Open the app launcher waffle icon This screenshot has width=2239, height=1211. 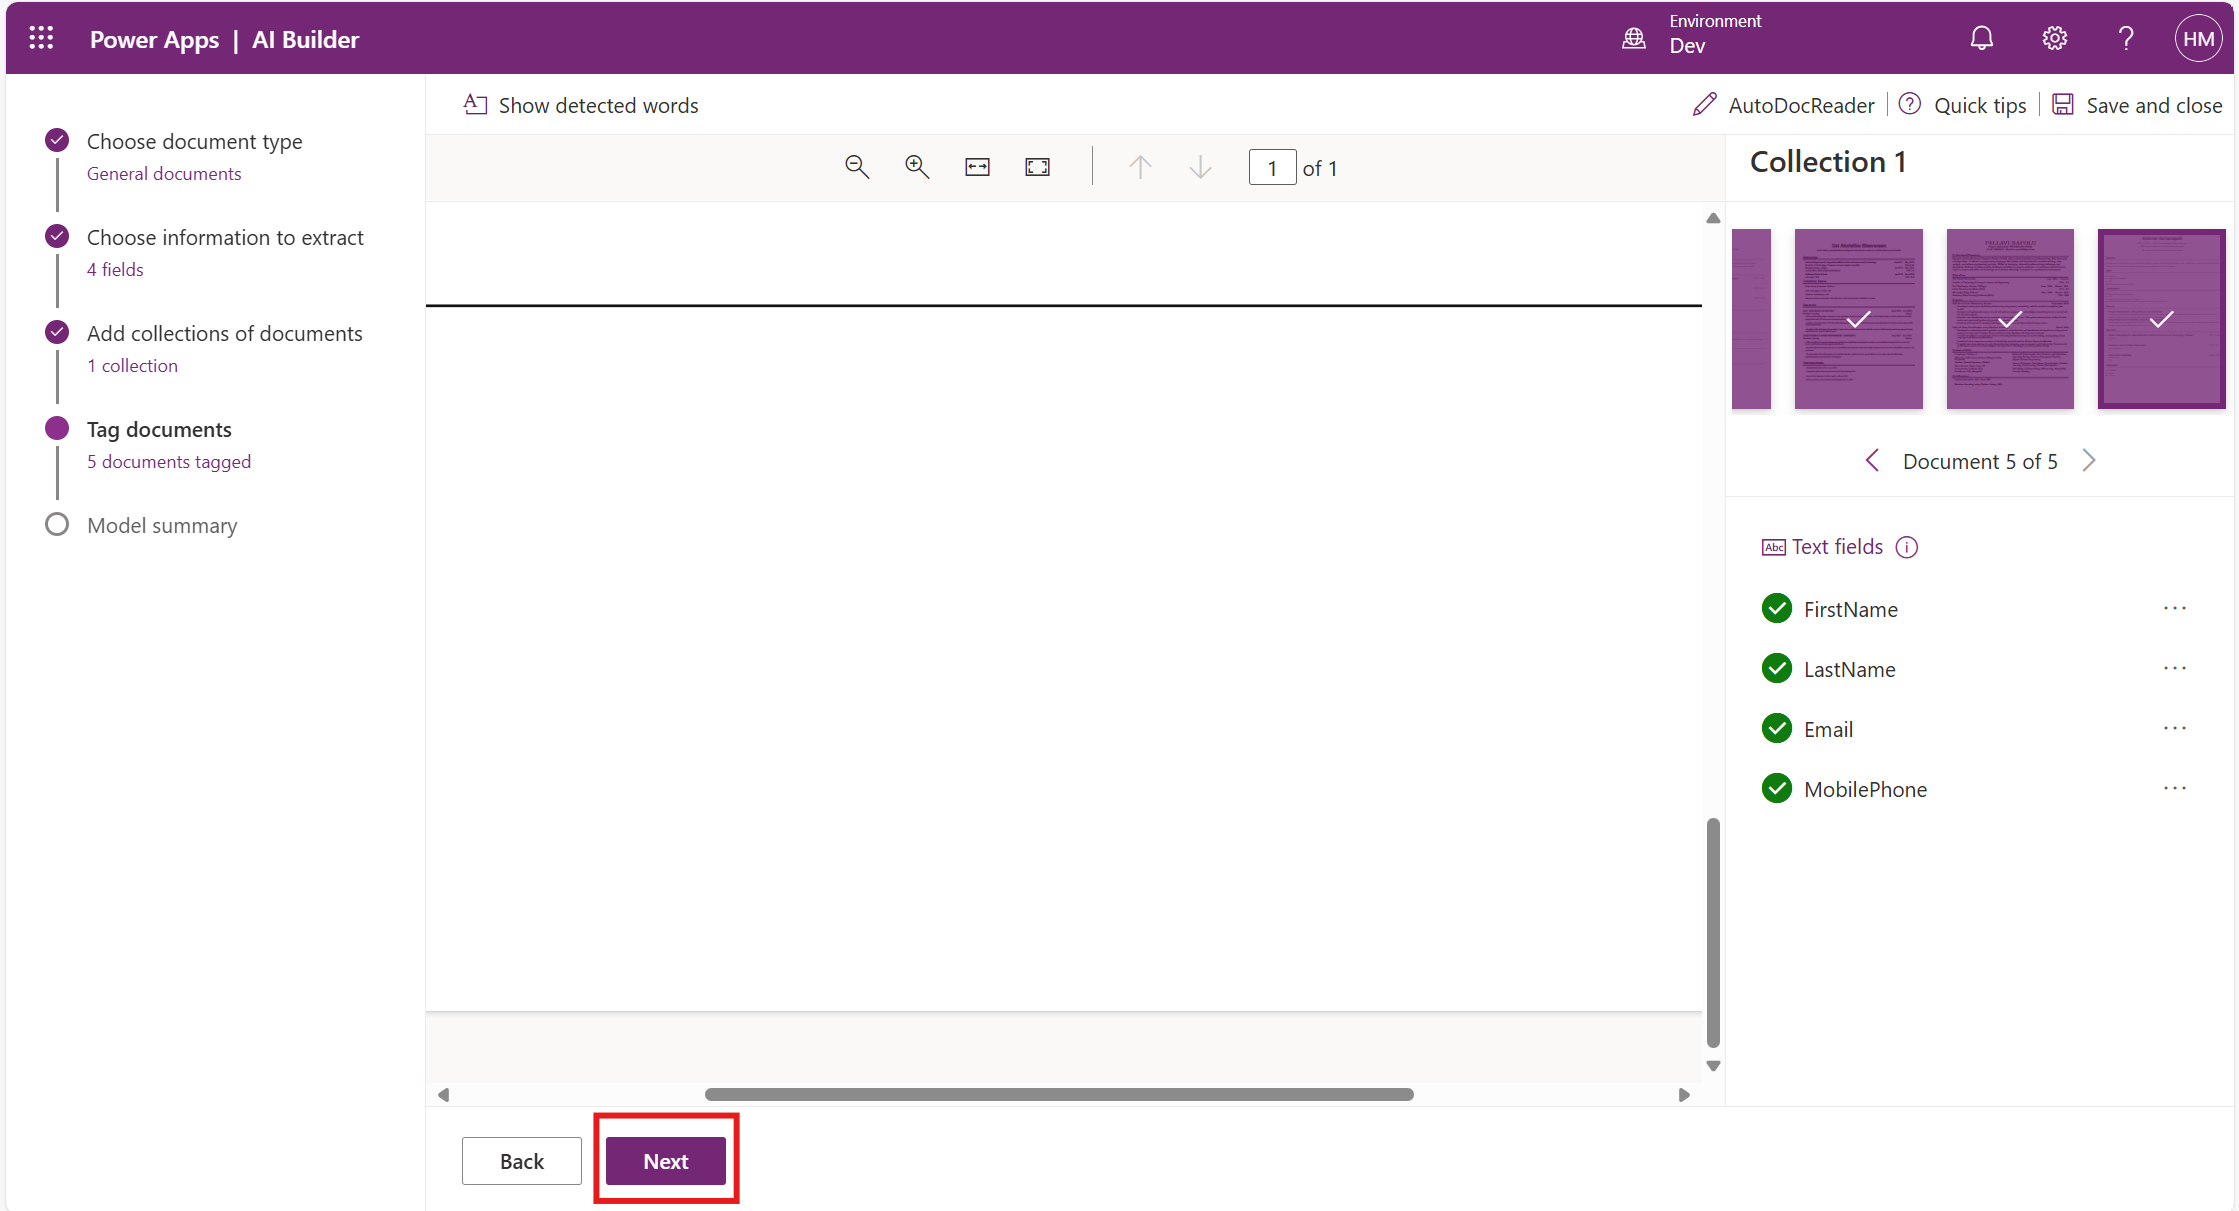coord(41,39)
